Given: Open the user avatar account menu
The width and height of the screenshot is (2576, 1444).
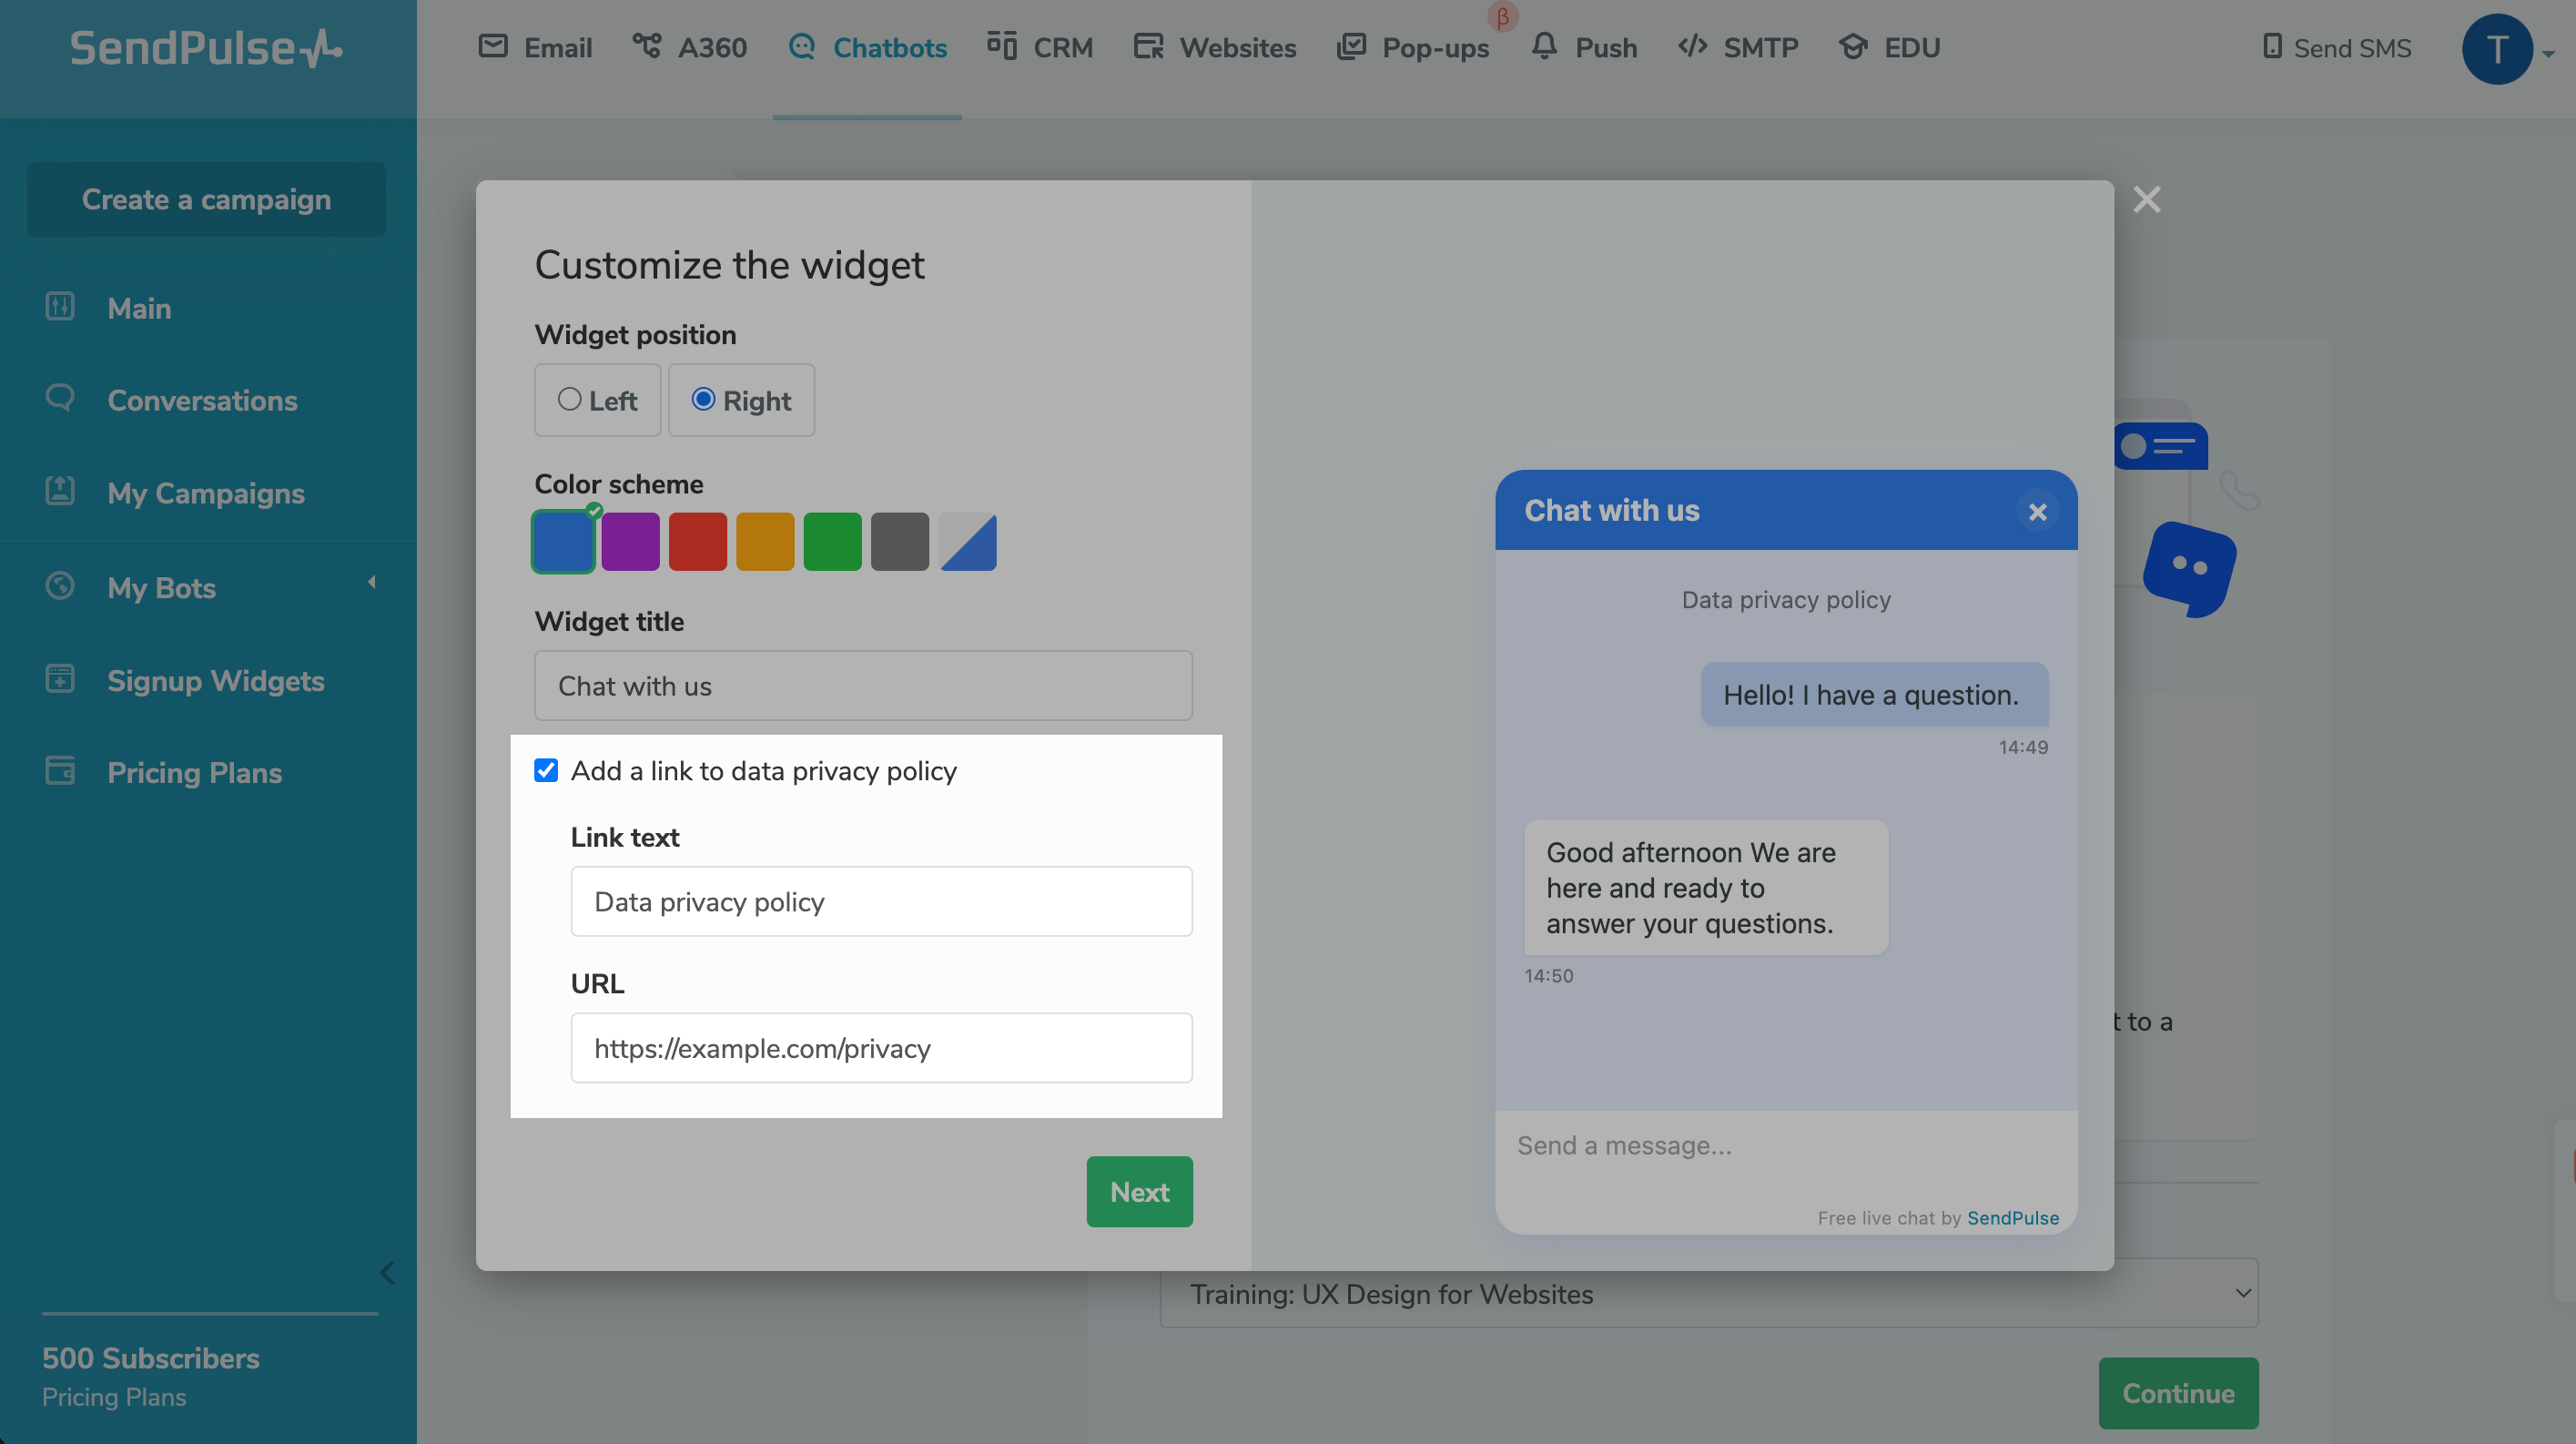Looking at the screenshot, I should 2497,49.
